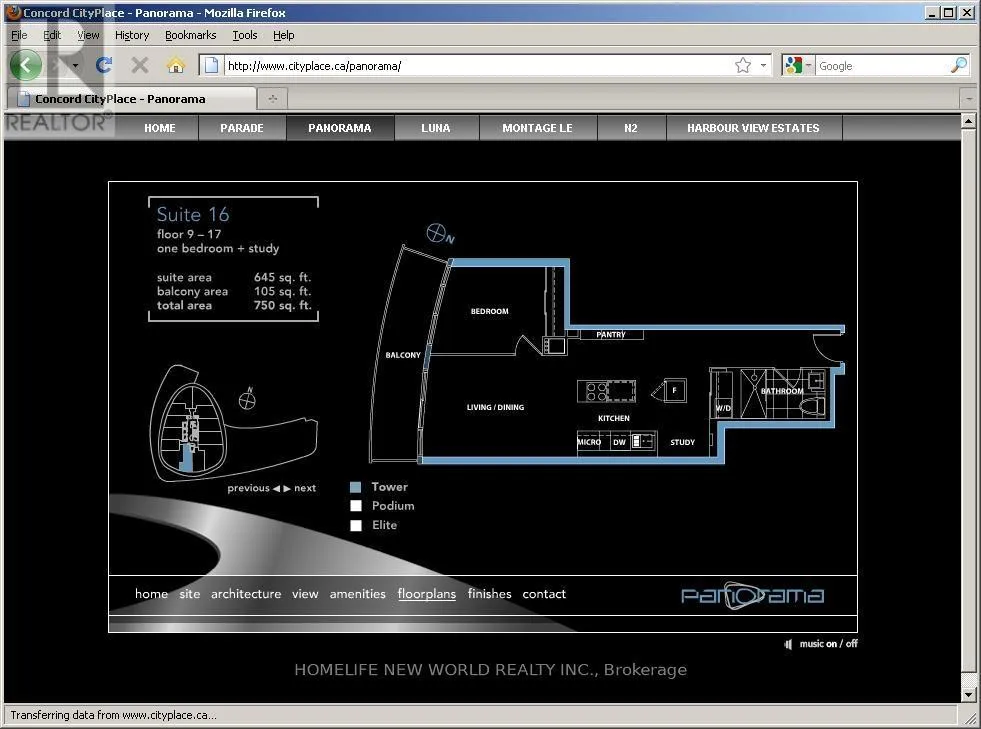981x729 pixels.
Task: Select the Podium floorplan checkbox
Action: point(355,506)
